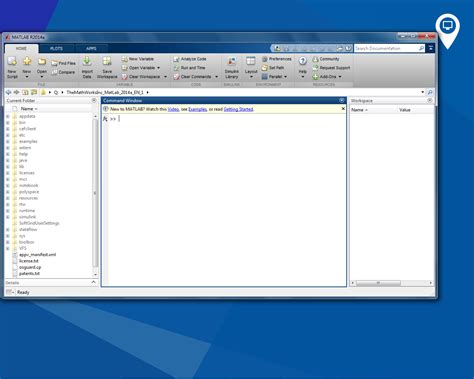Switch to the APPS tab
This screenshot has width=474, height=379.
(x=91, y=48)
